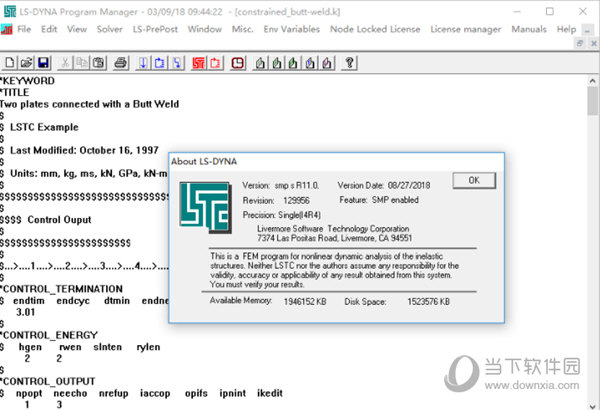Click Revision number 129956 in dialog
600x410 pixels.
coord(297,201)
